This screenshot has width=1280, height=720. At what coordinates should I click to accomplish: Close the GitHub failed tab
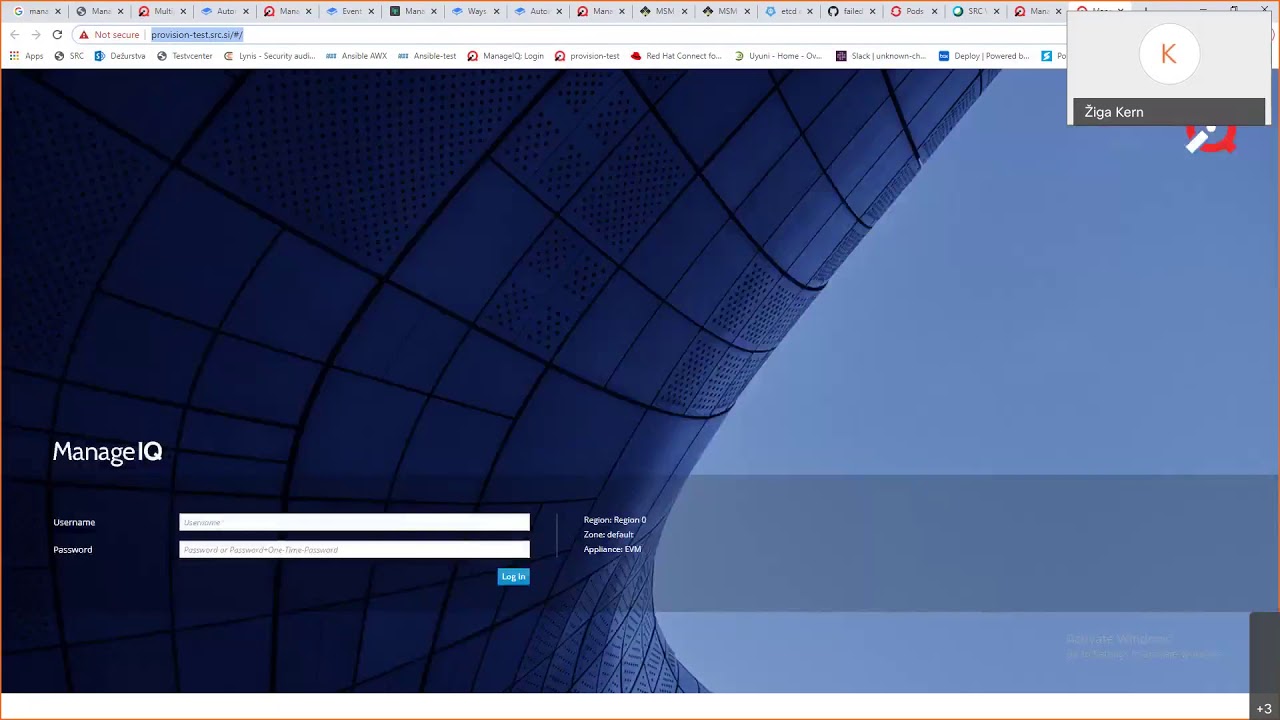872,12
